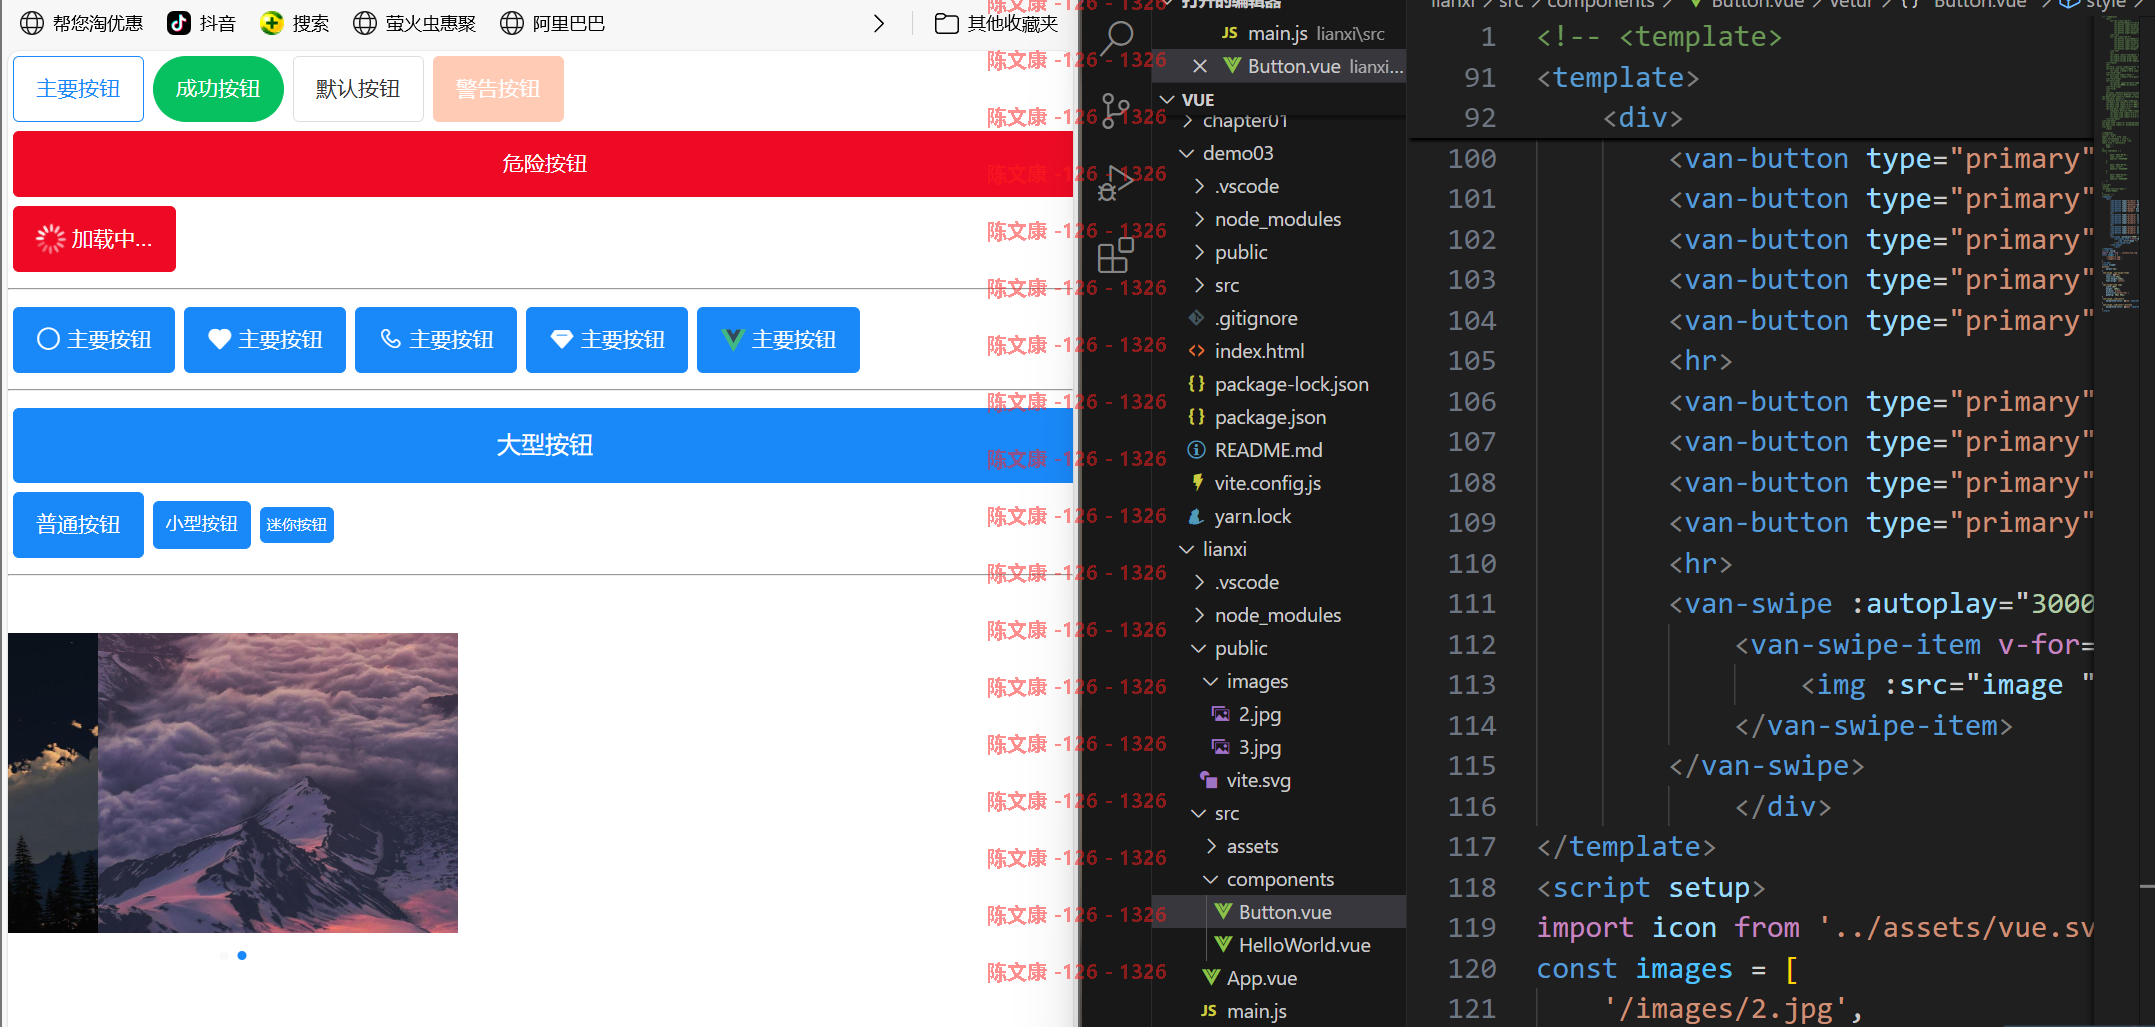
Task: Click the 普通按钮 normal button
Action: point(78,525)
